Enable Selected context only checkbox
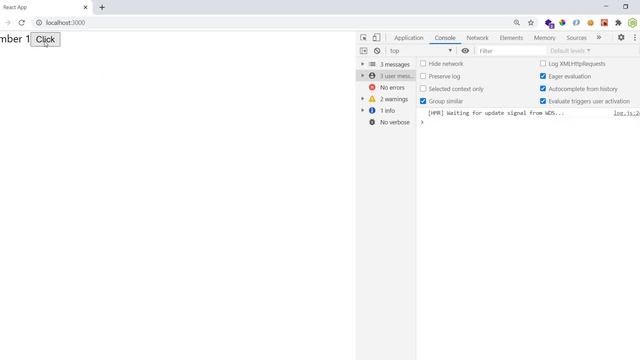640x360 pixels. coord(423,89)
